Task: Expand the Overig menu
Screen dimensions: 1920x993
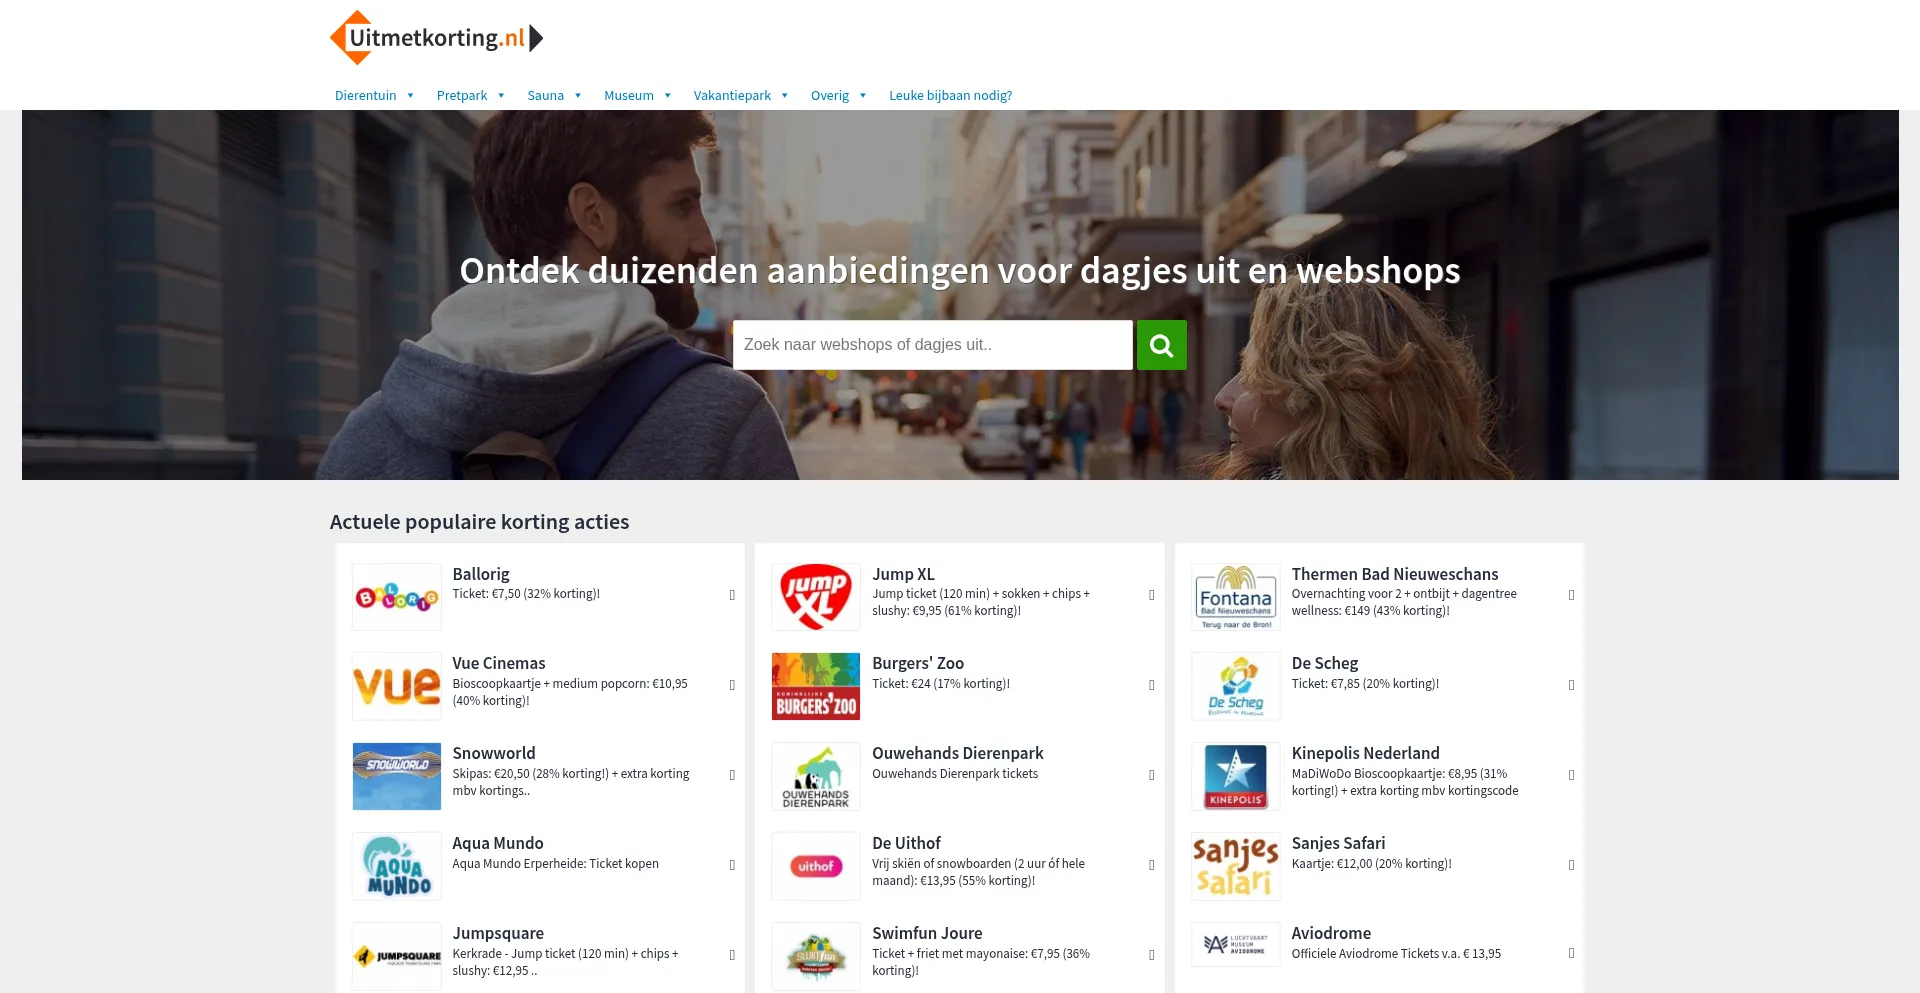Action: point(838,96)
